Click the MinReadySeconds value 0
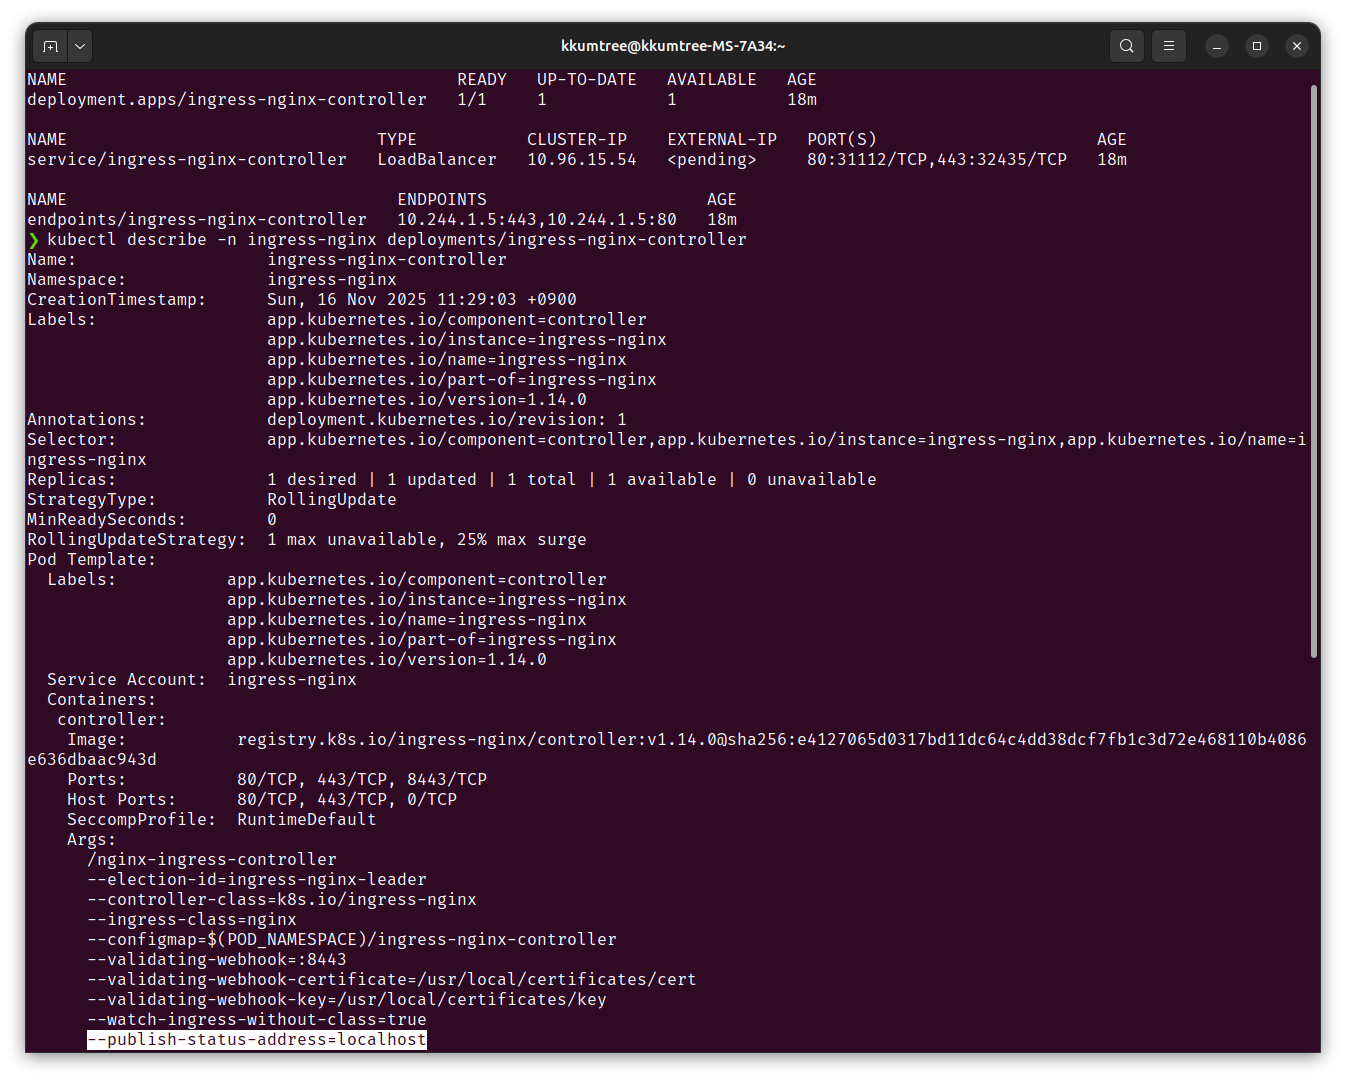This screenshot has height=1081, width=1346. (272, 520)
